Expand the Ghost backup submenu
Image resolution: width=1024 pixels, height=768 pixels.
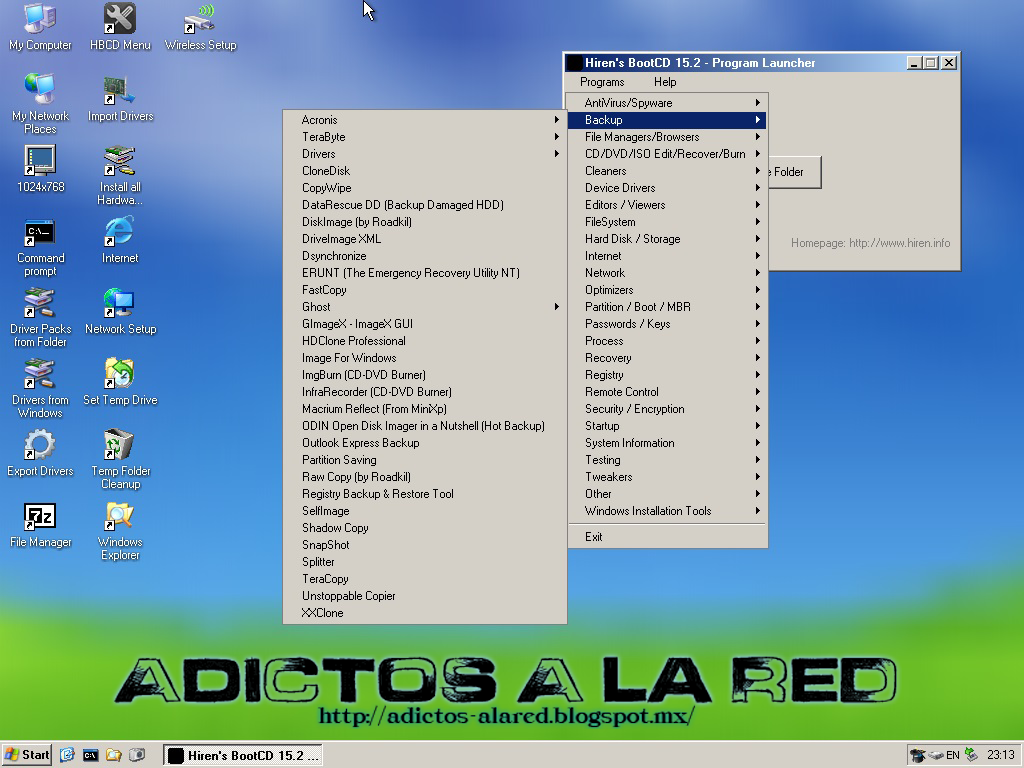click(424, 306)
